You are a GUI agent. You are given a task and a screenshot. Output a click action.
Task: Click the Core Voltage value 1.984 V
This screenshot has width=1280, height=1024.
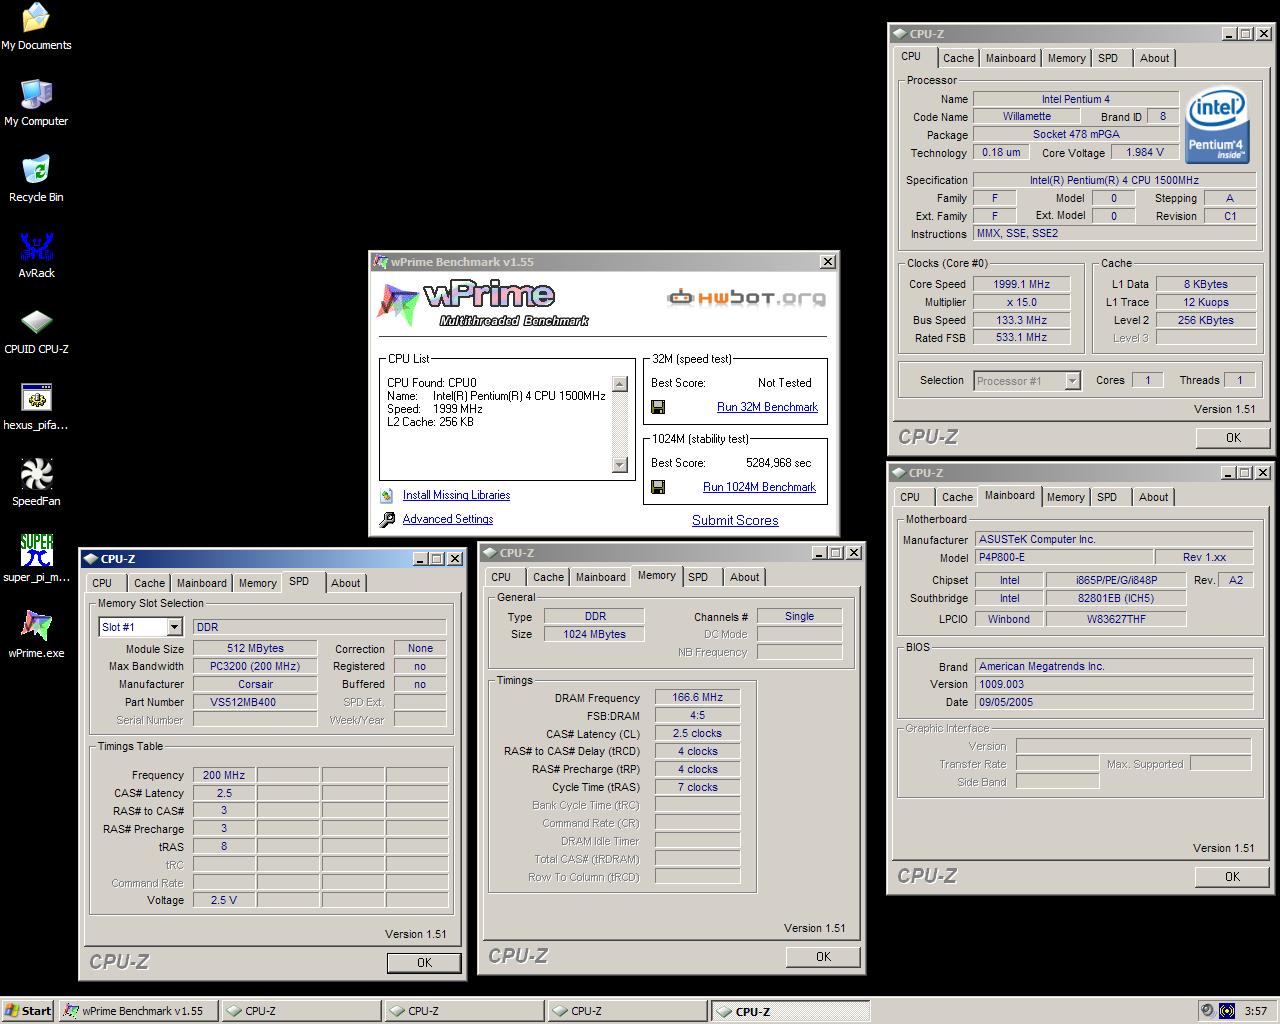pos(1145,152)
